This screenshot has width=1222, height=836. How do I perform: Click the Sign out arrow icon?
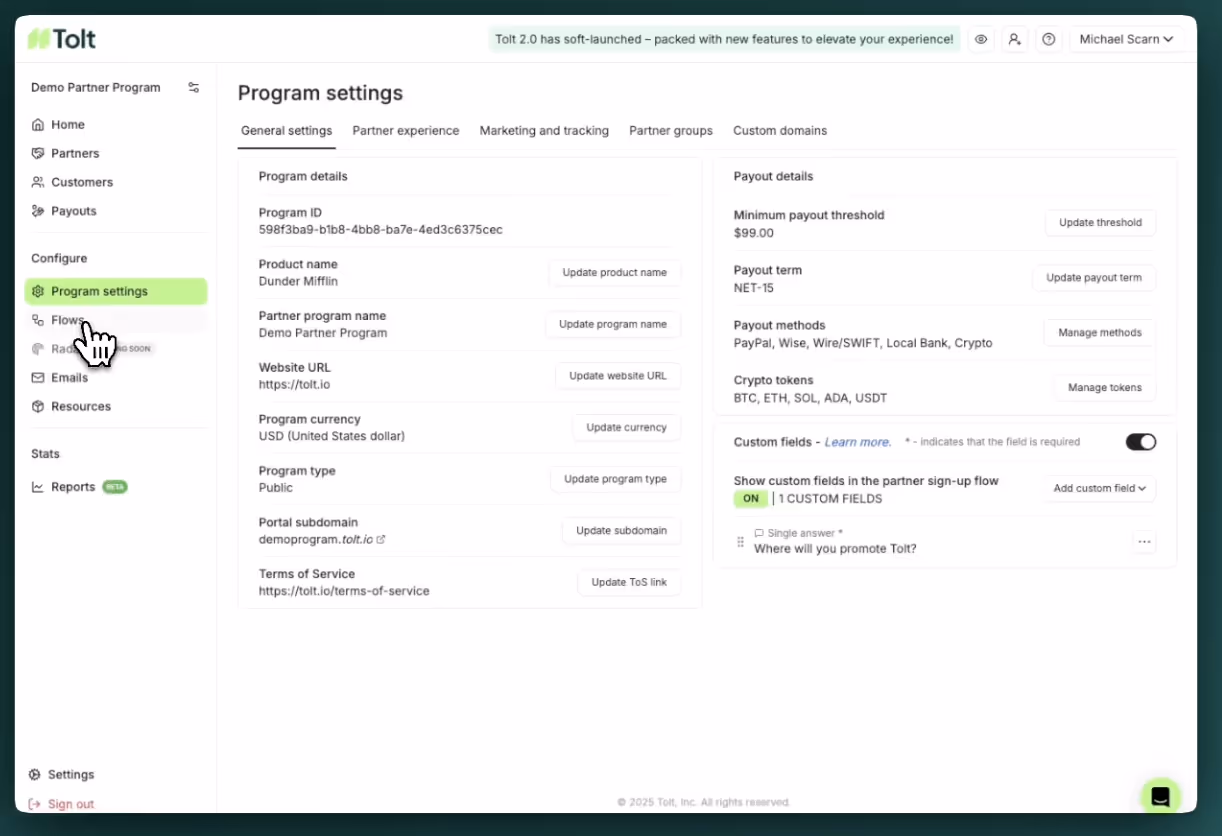(x=35, y=804)
